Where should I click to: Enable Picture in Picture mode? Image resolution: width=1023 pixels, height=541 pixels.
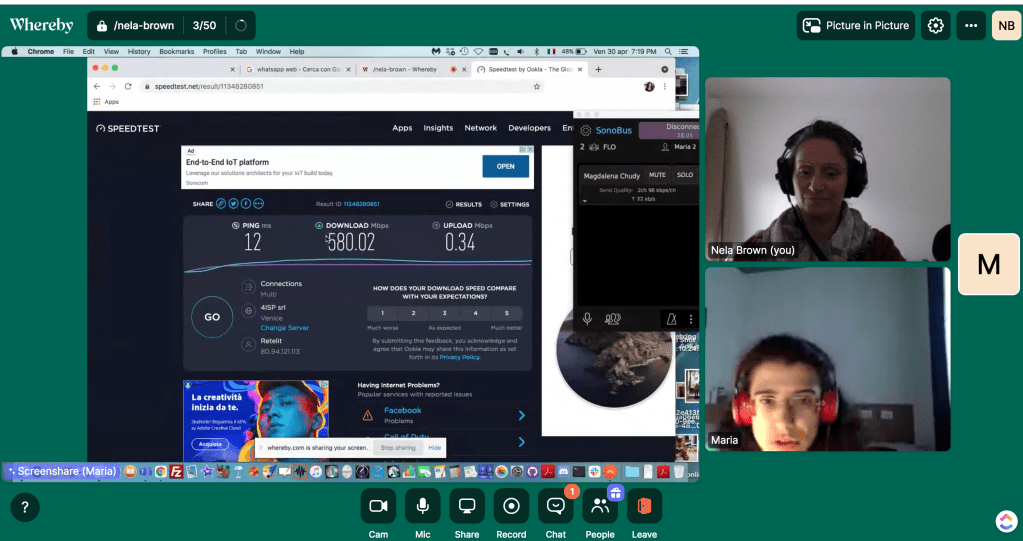point(857,26)
